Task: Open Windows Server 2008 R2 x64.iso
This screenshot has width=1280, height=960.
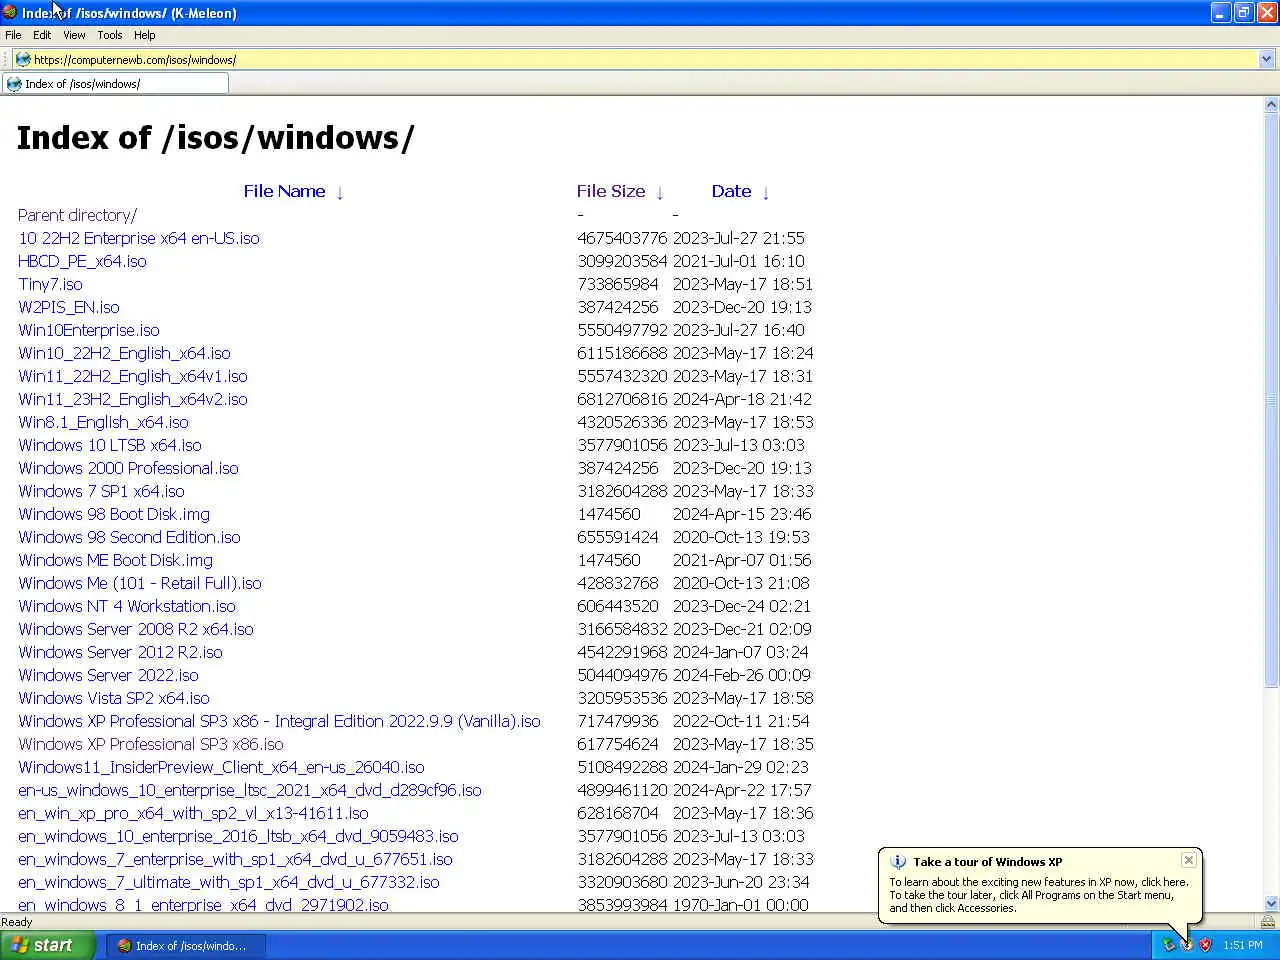Action: (x=136, y=629)
